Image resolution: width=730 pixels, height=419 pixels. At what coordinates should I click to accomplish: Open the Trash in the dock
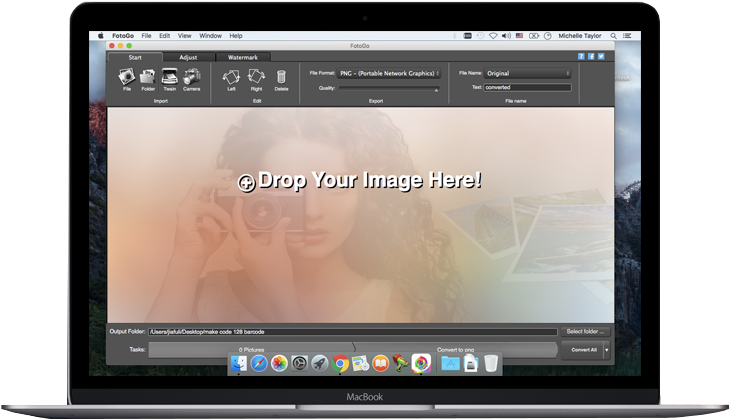491,363
